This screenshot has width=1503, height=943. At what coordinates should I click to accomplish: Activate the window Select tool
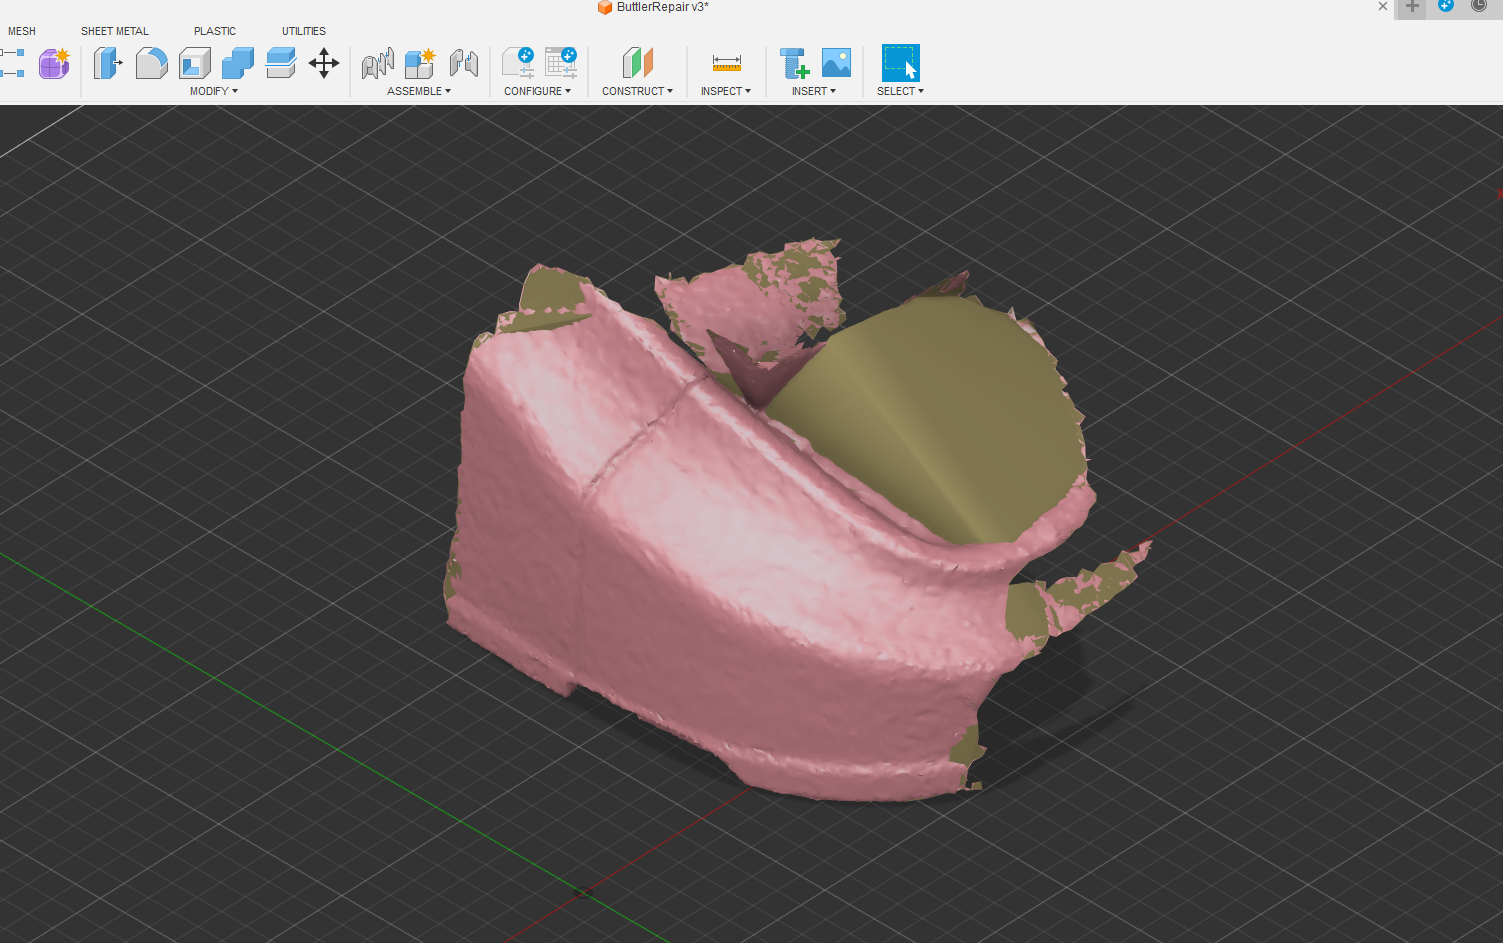click(899, 63)
